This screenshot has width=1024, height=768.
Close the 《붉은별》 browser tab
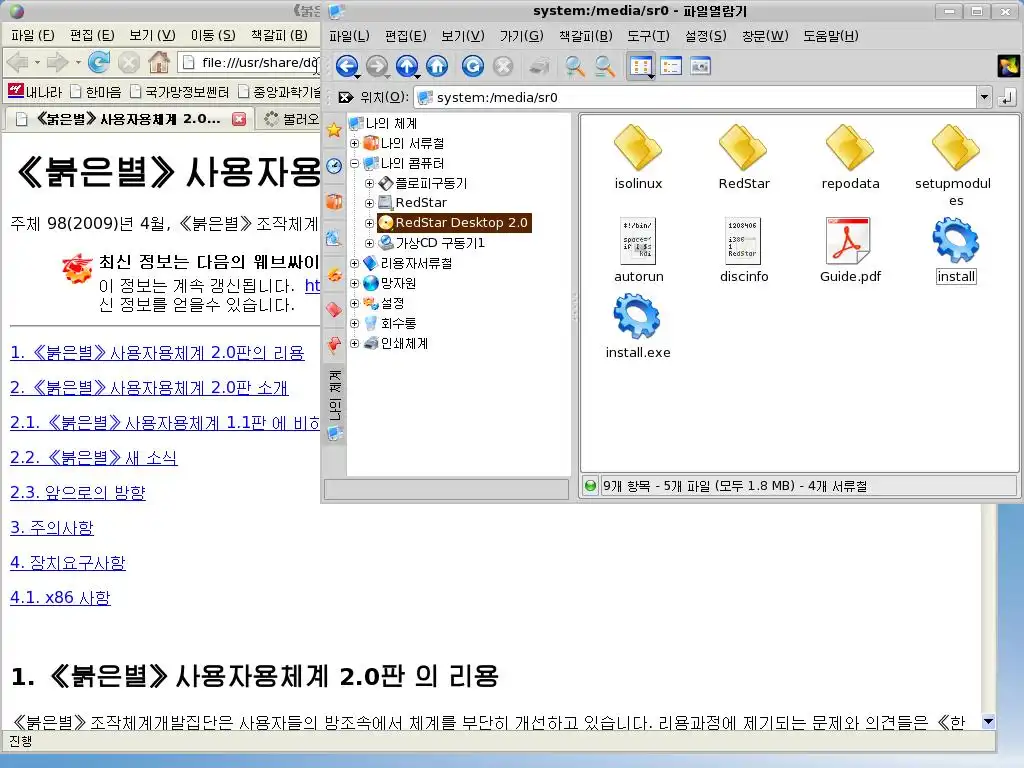(x=240, y=119)
